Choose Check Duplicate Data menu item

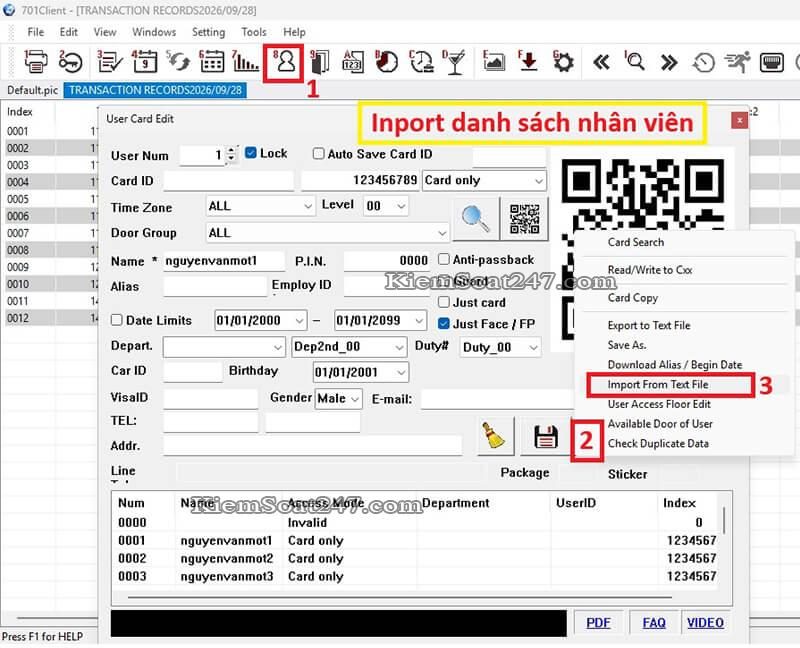point(658,444)
